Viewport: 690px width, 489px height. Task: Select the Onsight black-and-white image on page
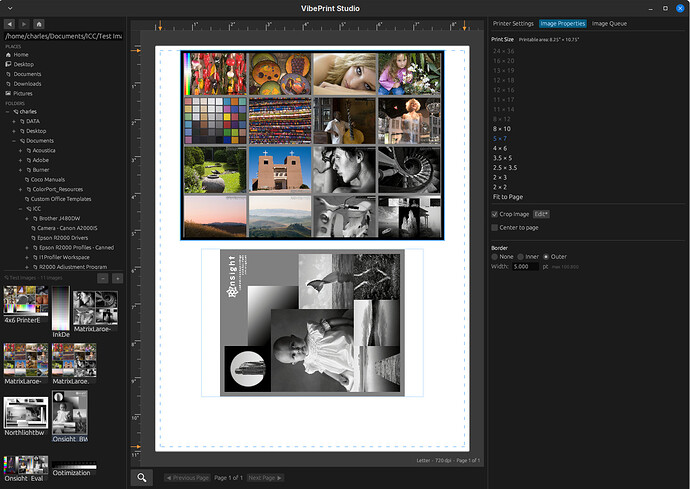click(x=312, y=323)
